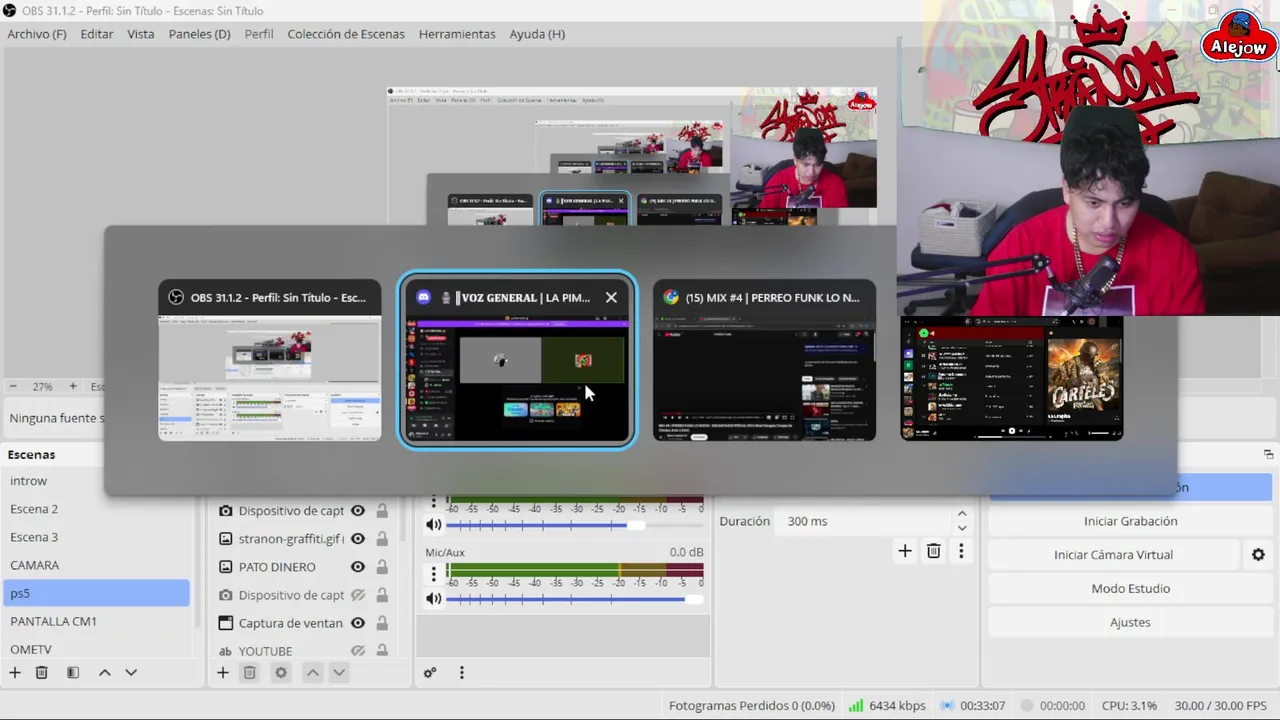Click the streaming time status icon
The image size is (1280, 720).
tap(947, 705)
